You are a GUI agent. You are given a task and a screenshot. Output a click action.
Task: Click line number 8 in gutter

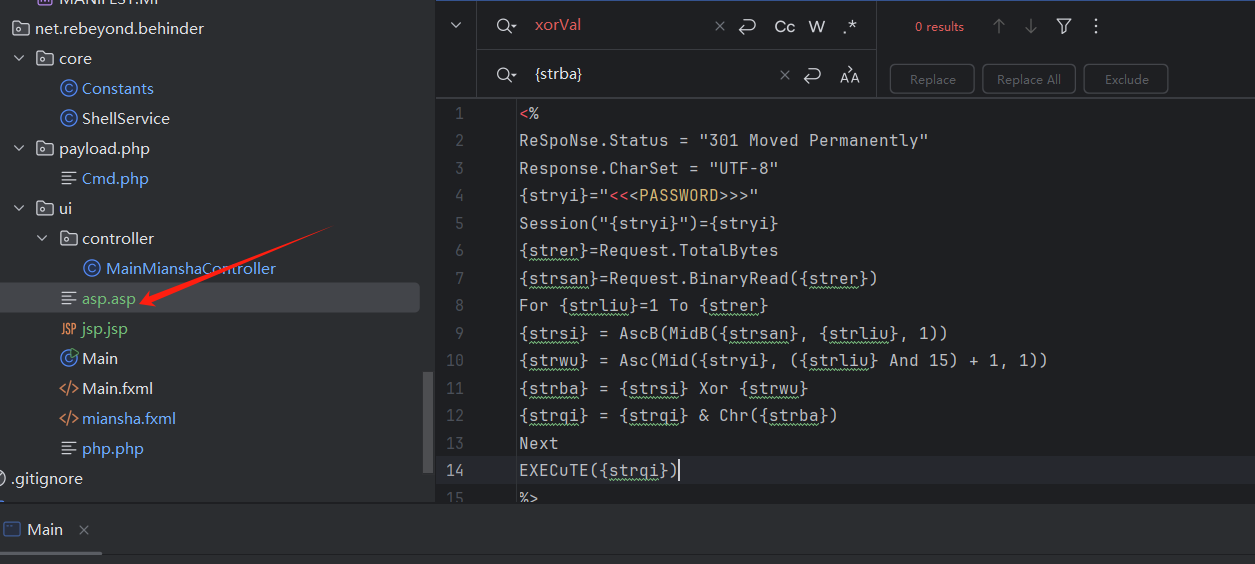pos(459,305)
